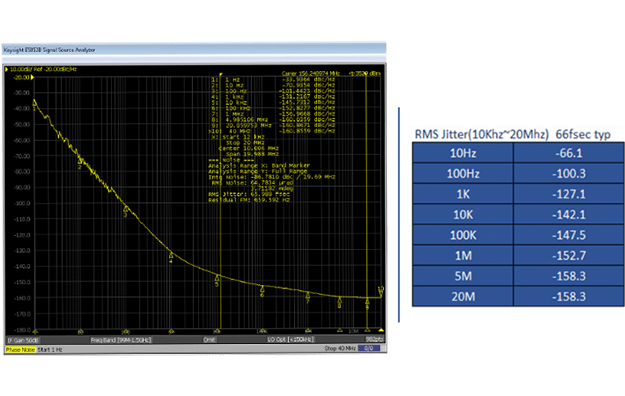
Task: Click the IF Gain 50dB status field
Action: 23,340
